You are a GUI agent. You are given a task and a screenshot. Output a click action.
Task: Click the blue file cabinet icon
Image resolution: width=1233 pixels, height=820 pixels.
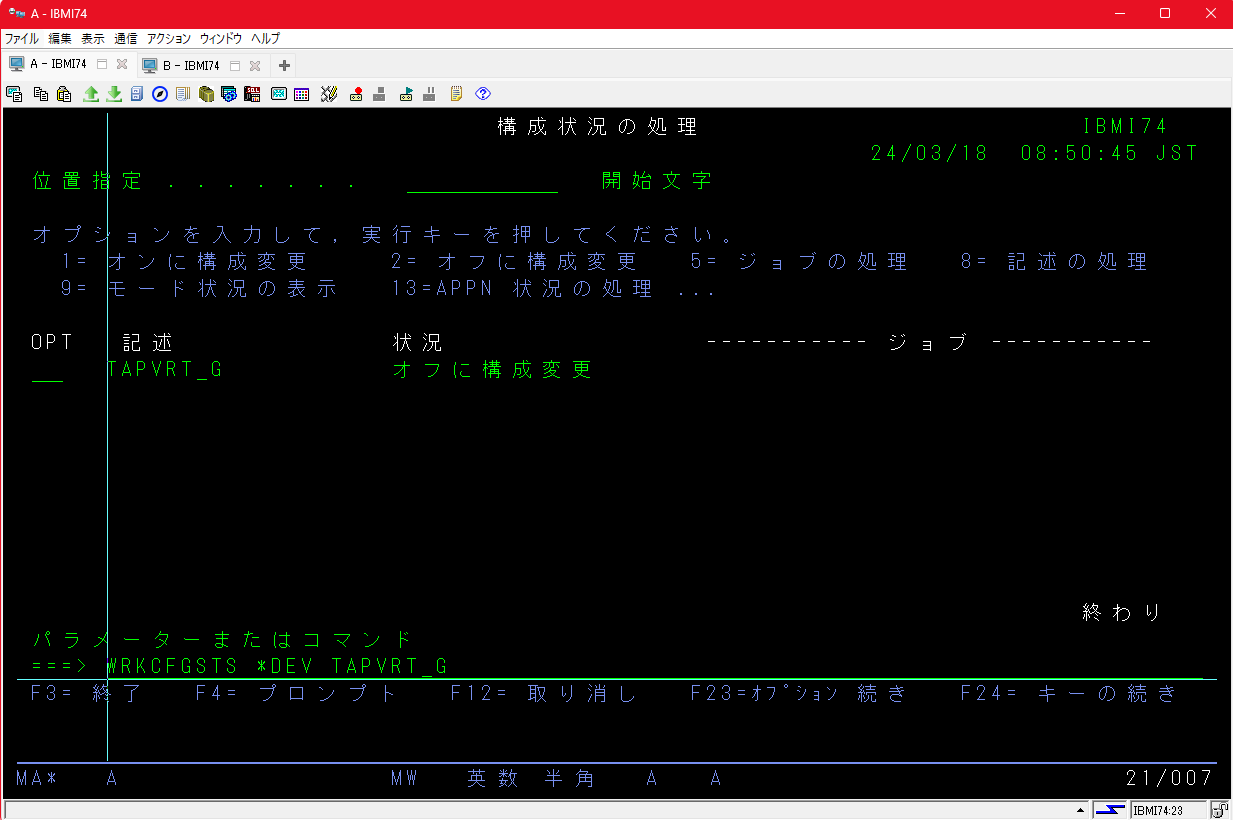pos(137,94)
